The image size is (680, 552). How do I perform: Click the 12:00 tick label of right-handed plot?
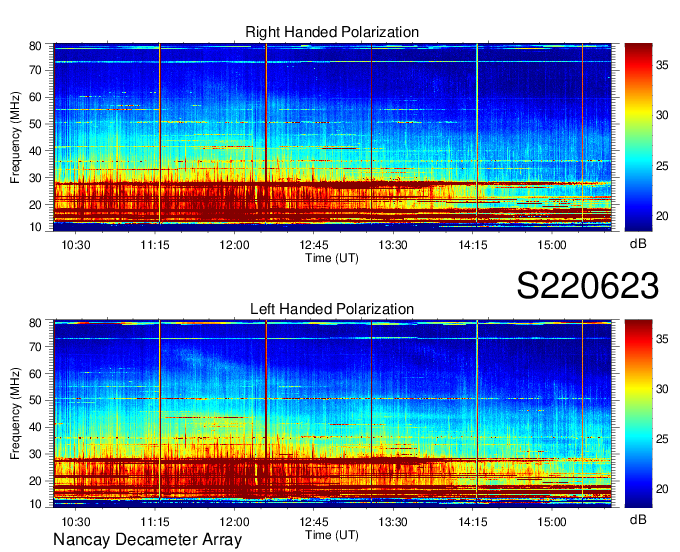coord(235,245)
